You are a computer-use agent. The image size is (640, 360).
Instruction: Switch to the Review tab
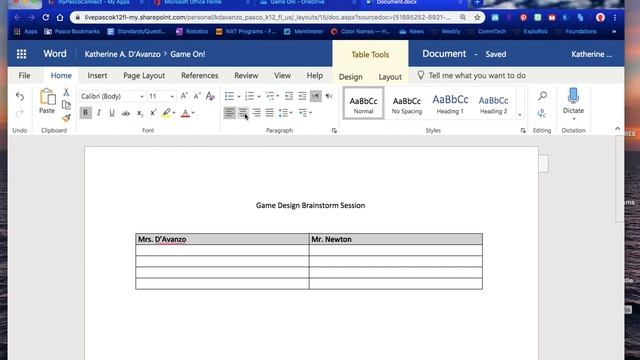[x=246, y=76]
